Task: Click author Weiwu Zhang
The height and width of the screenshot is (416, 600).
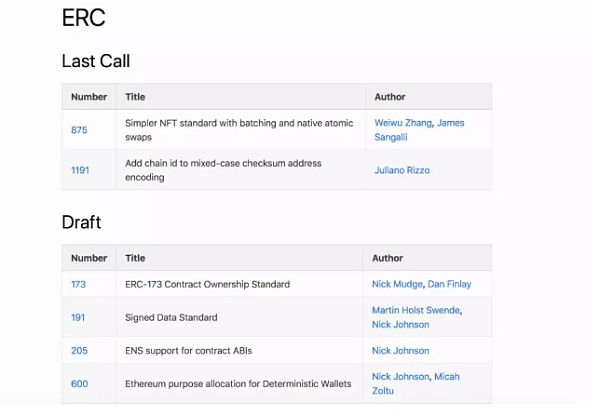Action: [x=404, y=123]
